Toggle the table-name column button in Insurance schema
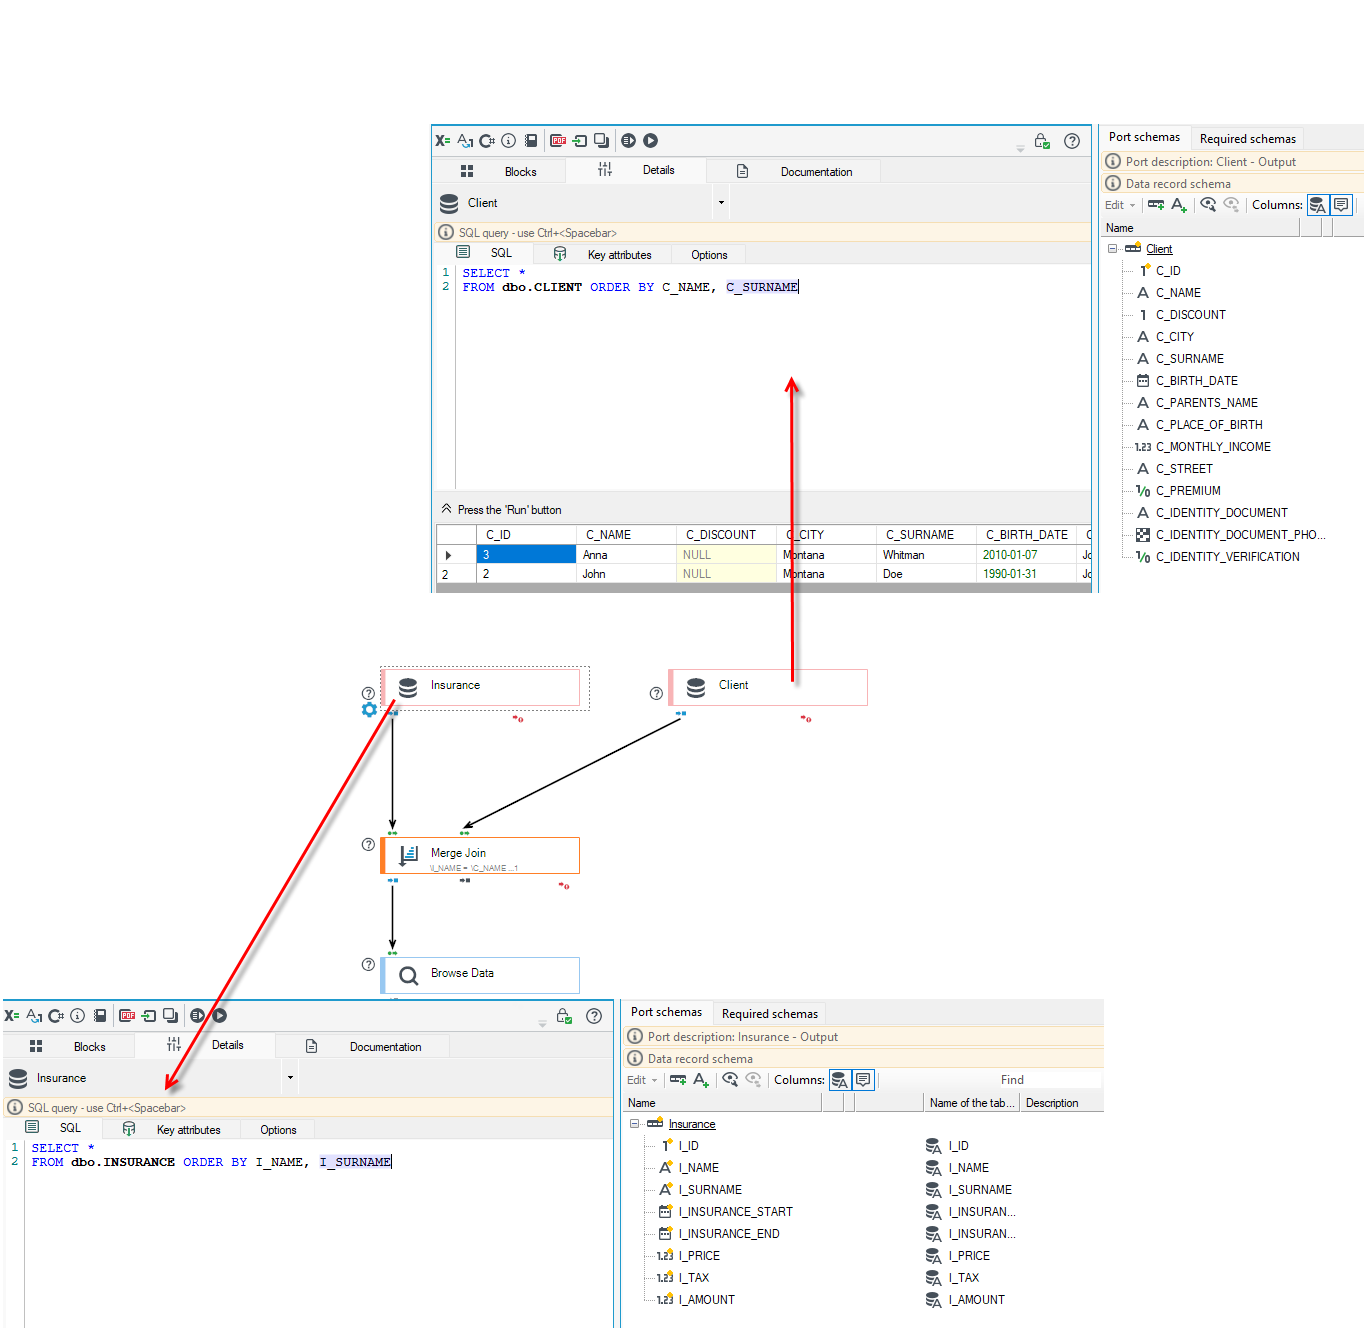Screen dimensions: 1364x1328 click(840, 1080)
